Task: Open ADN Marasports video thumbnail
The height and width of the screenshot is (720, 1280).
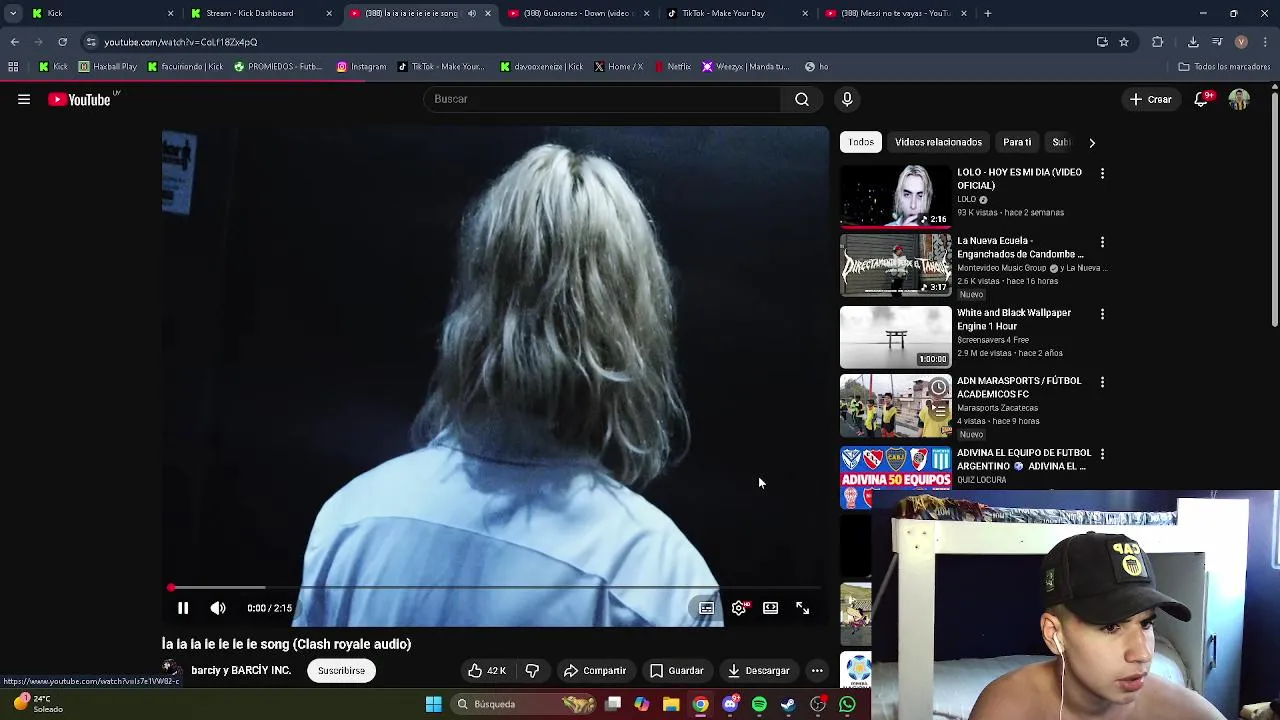Action: 896,406
